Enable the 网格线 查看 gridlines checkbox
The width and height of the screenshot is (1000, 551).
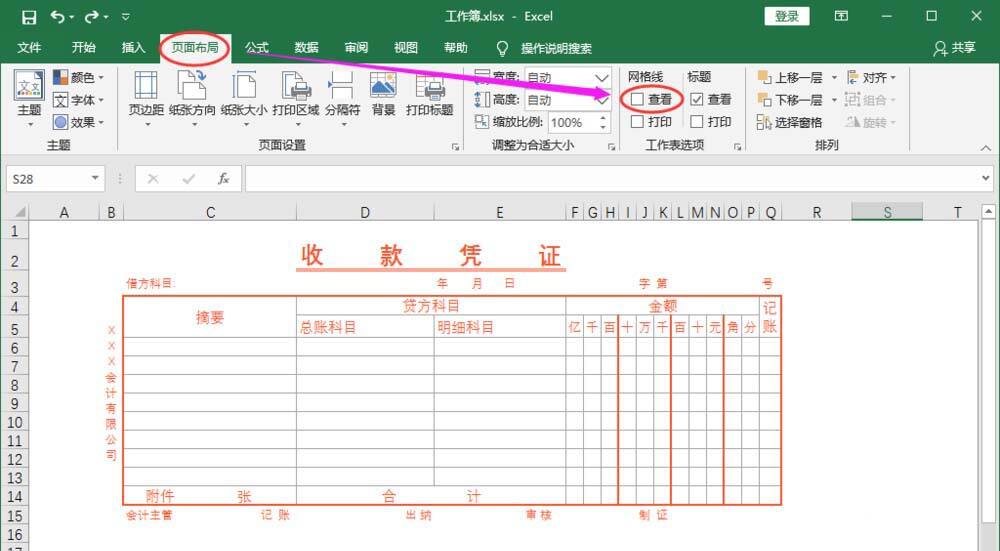click(637, 99)
